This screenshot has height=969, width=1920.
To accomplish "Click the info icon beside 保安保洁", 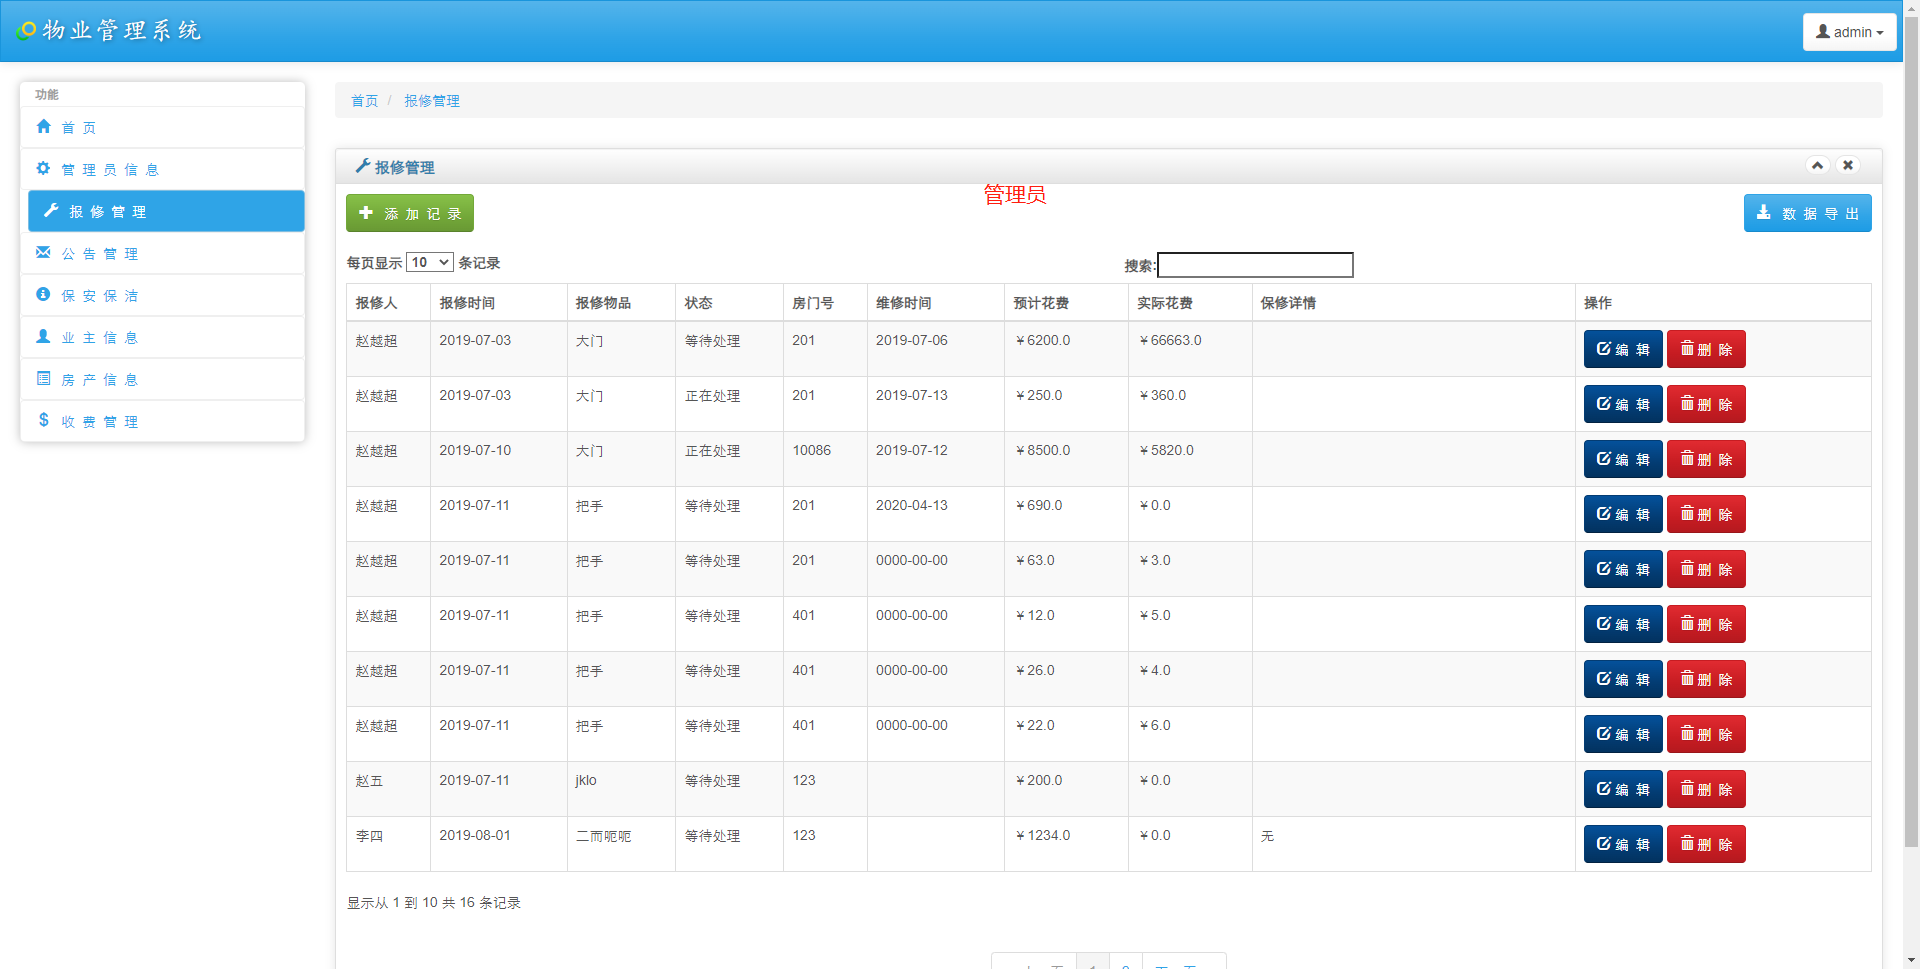I will [x=43, y=295].
